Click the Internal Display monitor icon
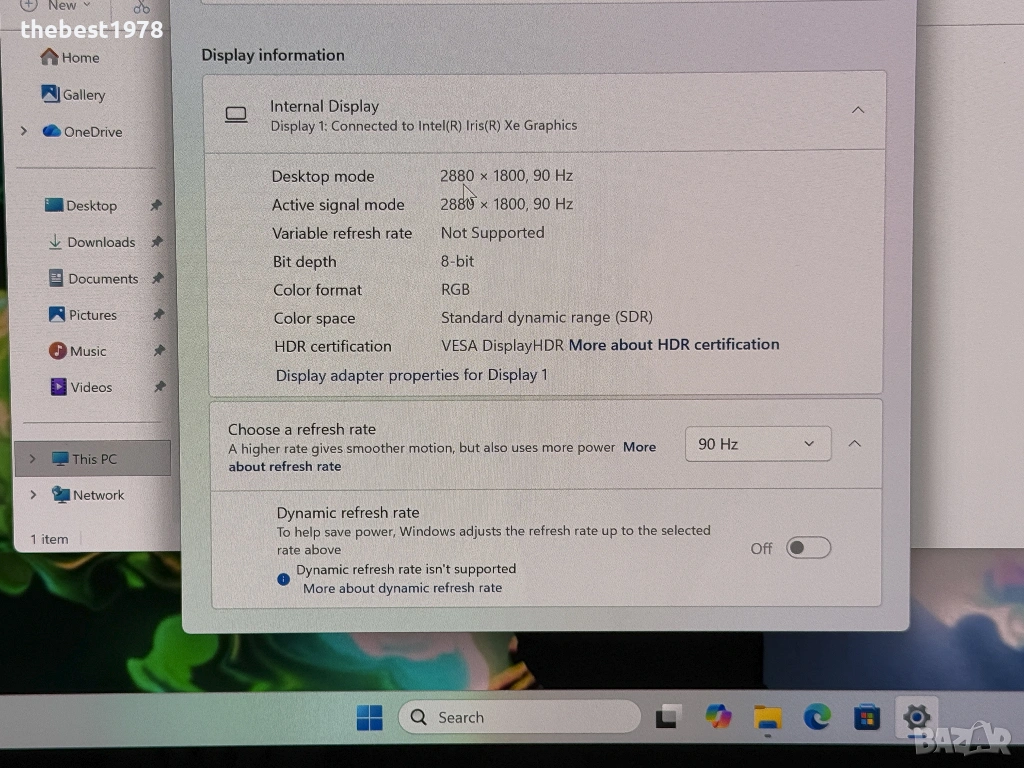This screenshot has width=1024, height=768. tap(236, 115)
